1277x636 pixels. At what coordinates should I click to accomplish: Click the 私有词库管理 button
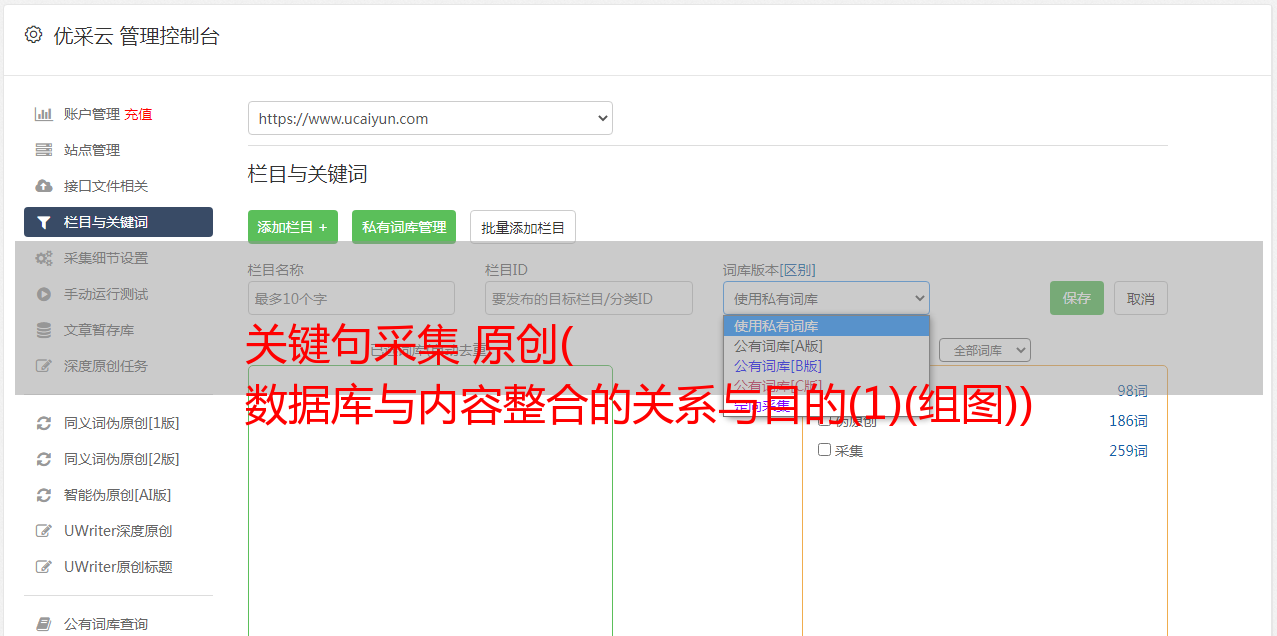404,227
